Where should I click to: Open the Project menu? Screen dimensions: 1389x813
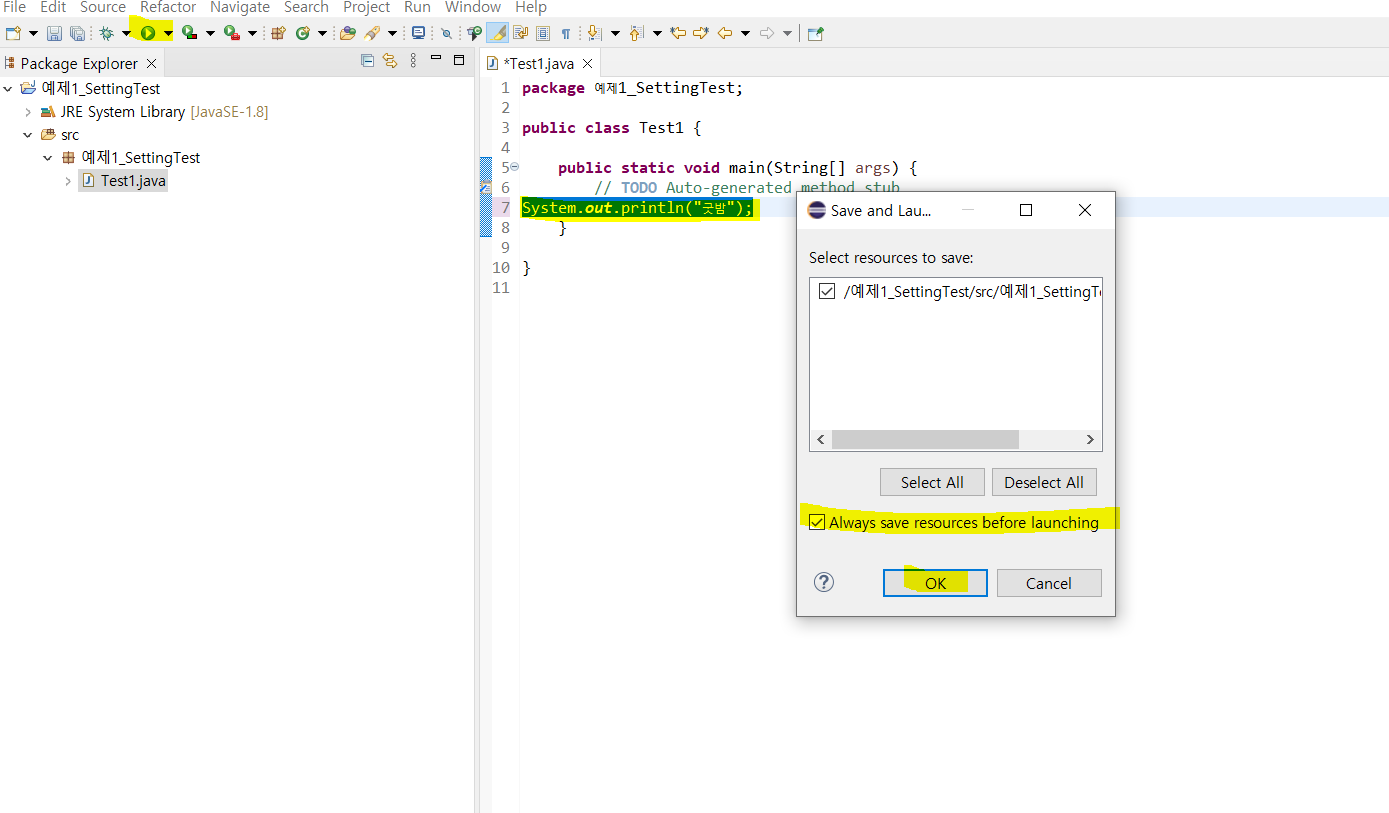[x=366, y=7]
